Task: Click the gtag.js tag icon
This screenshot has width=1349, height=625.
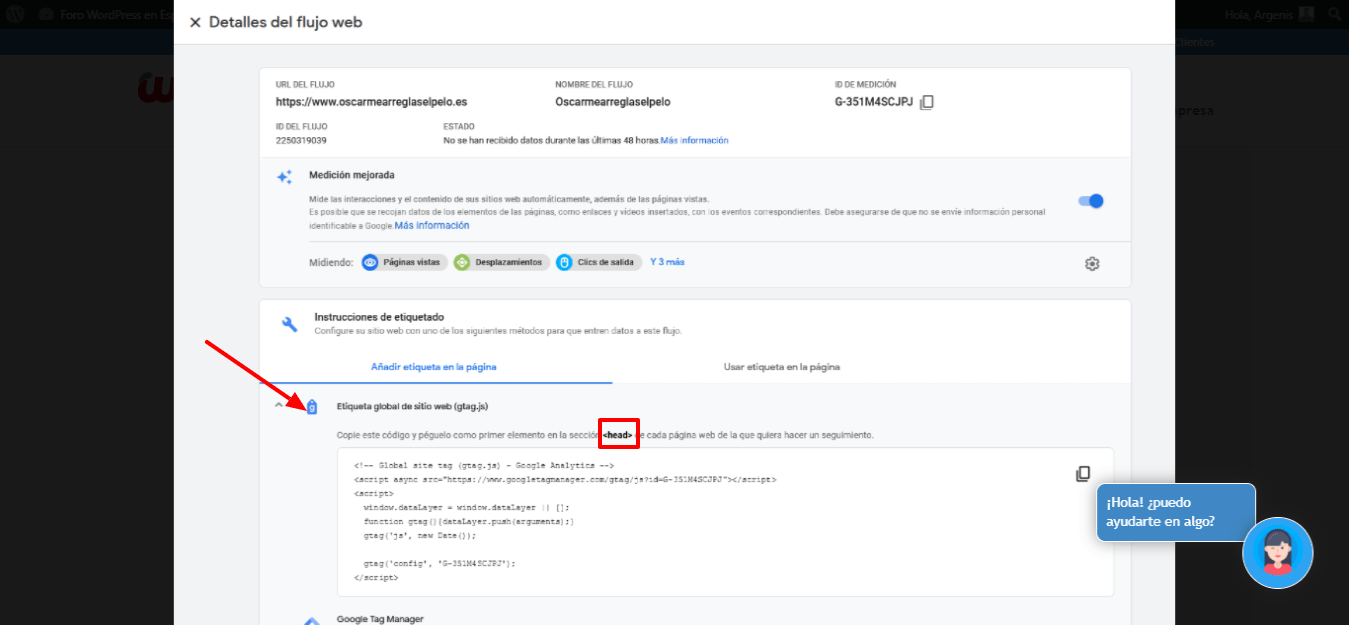Action: (x=311, y=406)
